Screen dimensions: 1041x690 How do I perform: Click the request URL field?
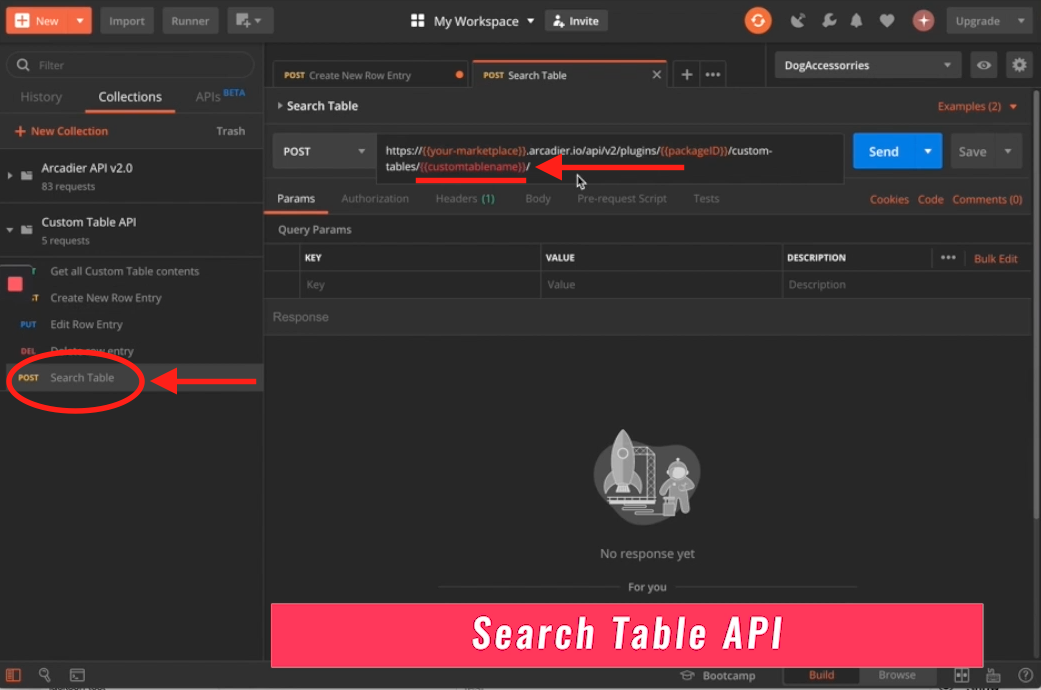pyautogui.click(x=609, y=158)
